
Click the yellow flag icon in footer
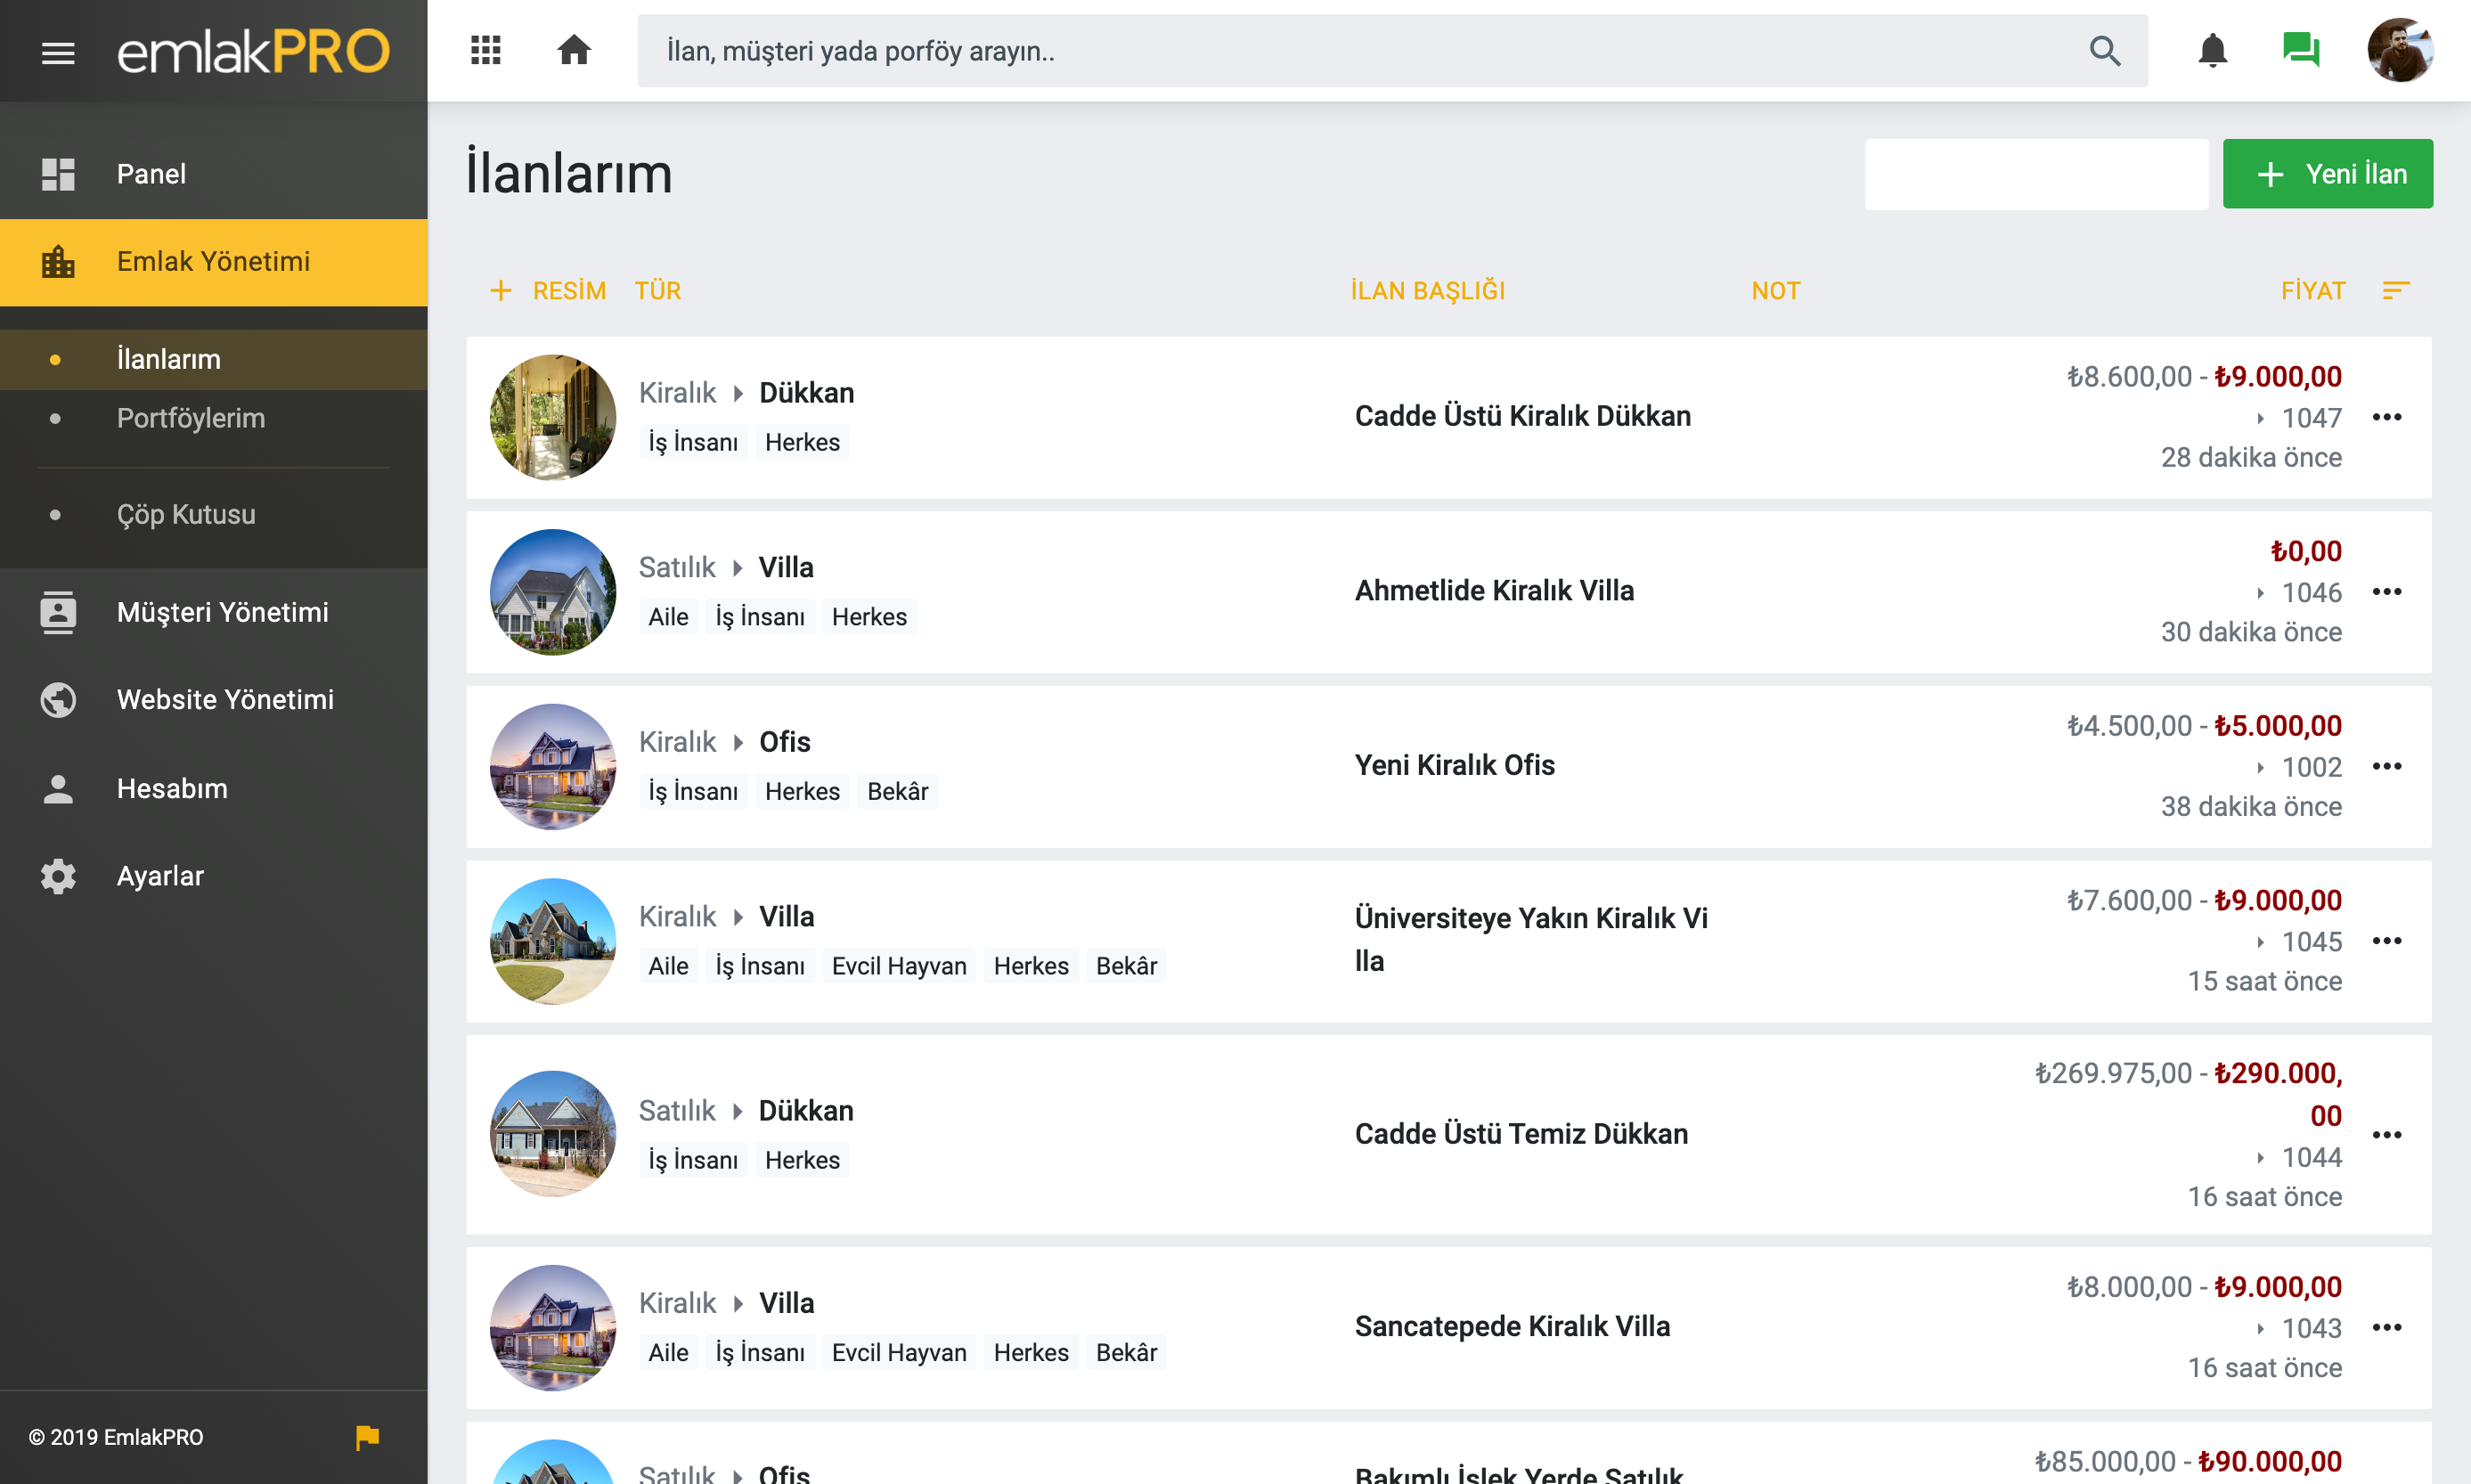click(367, 1437)
